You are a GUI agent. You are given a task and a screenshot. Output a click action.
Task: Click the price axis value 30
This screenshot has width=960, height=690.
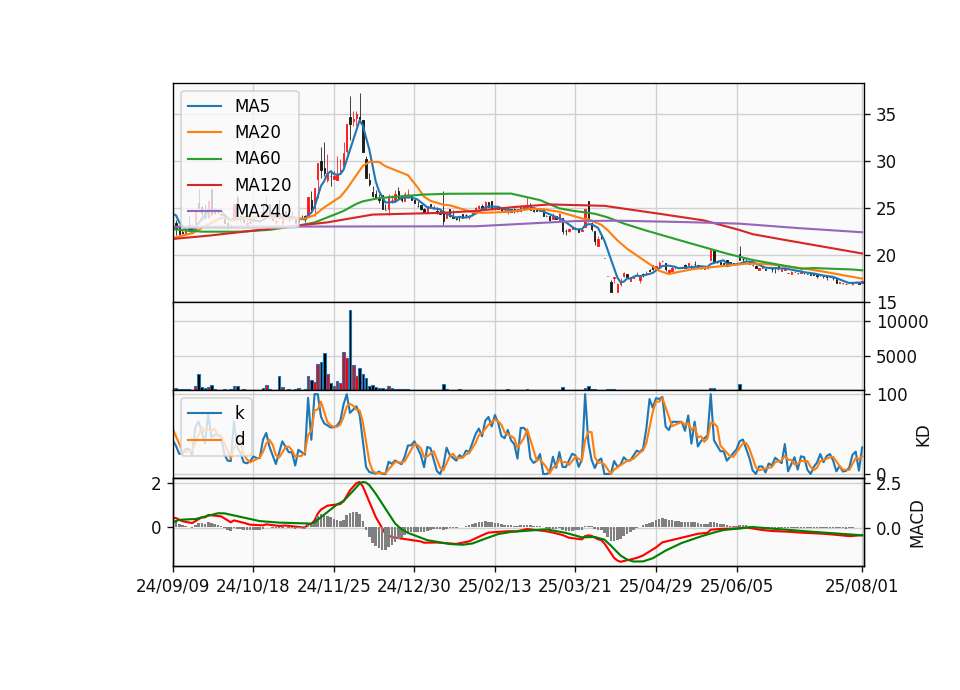click(x=886, y=162)
